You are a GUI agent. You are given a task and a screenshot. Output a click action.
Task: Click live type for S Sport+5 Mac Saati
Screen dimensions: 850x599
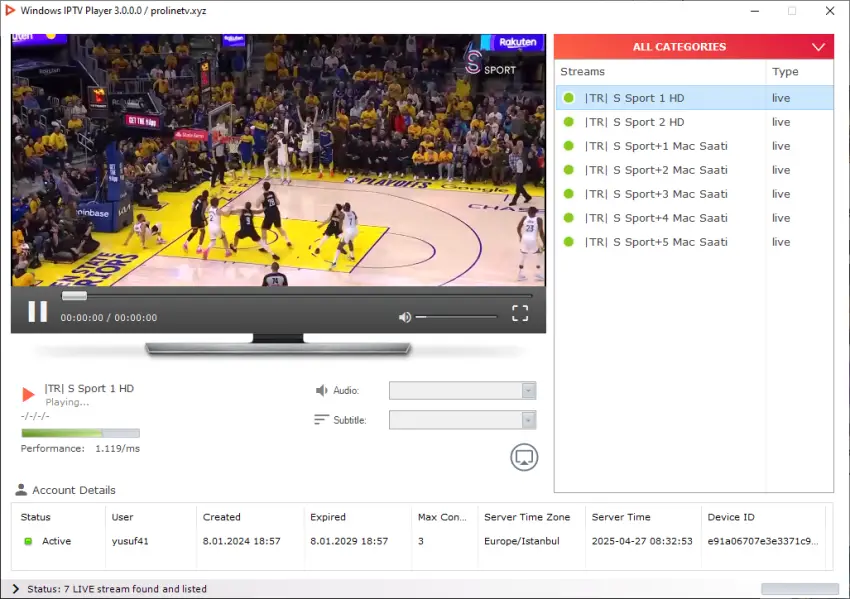[781, 242]
